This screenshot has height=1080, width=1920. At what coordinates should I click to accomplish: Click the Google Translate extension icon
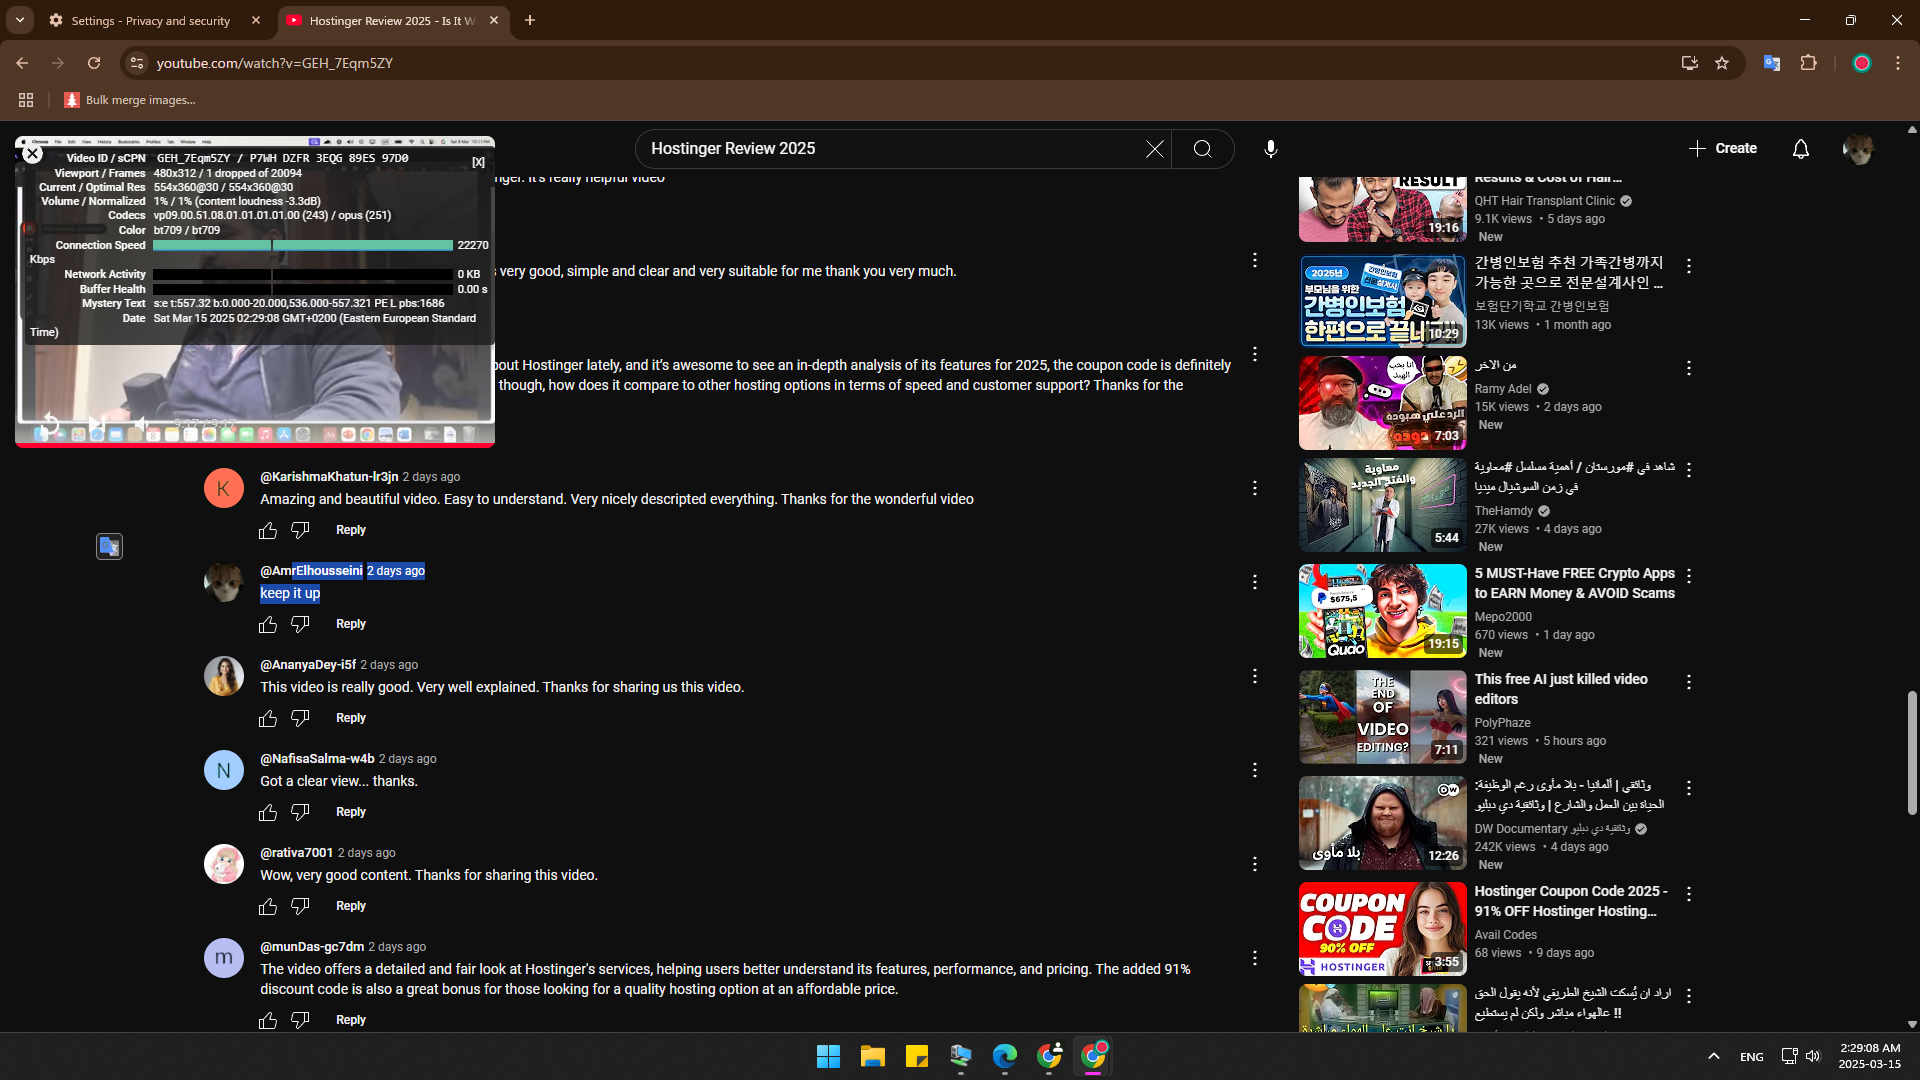(x=1771, y=63)
